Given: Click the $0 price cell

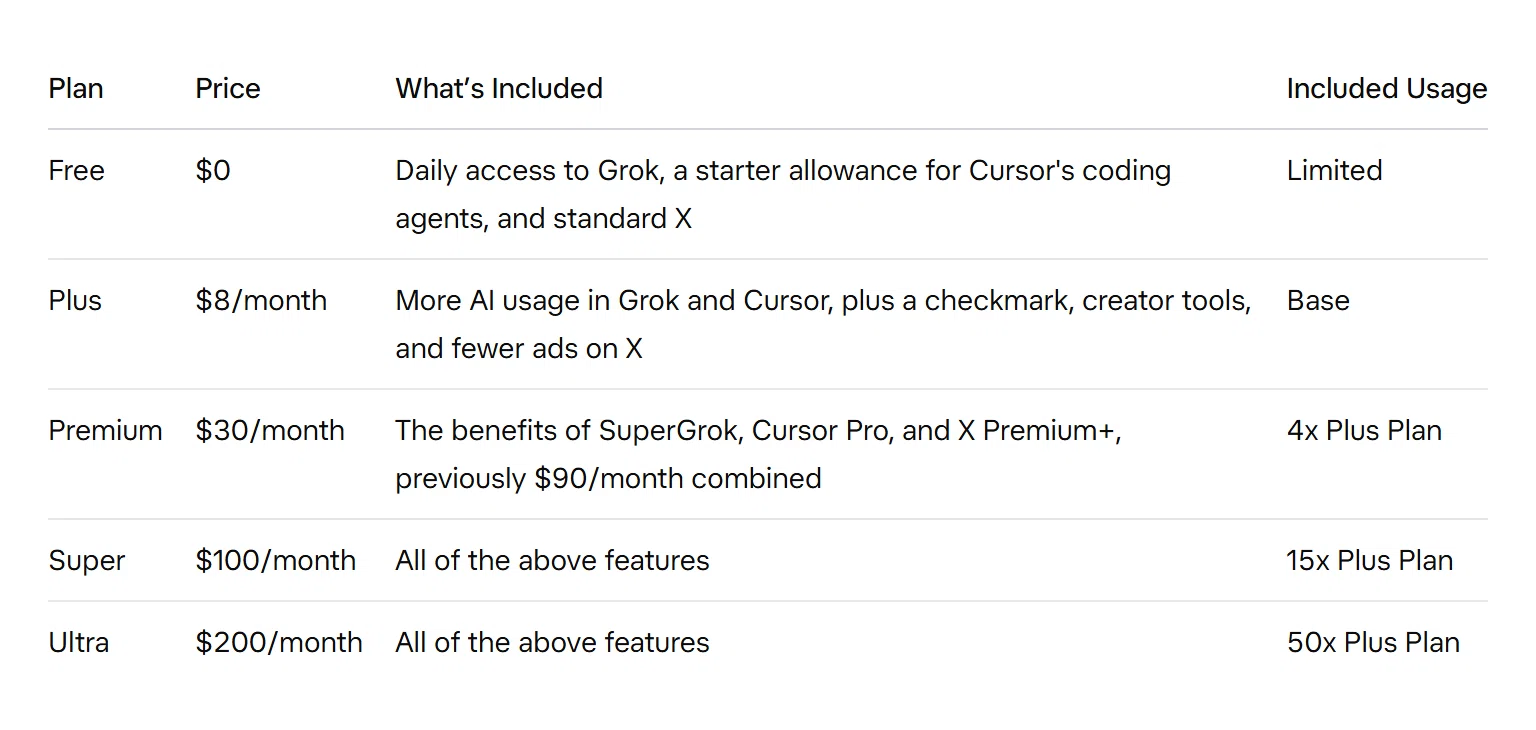Looking at the screenshot, I should click(x=213, y=170).
